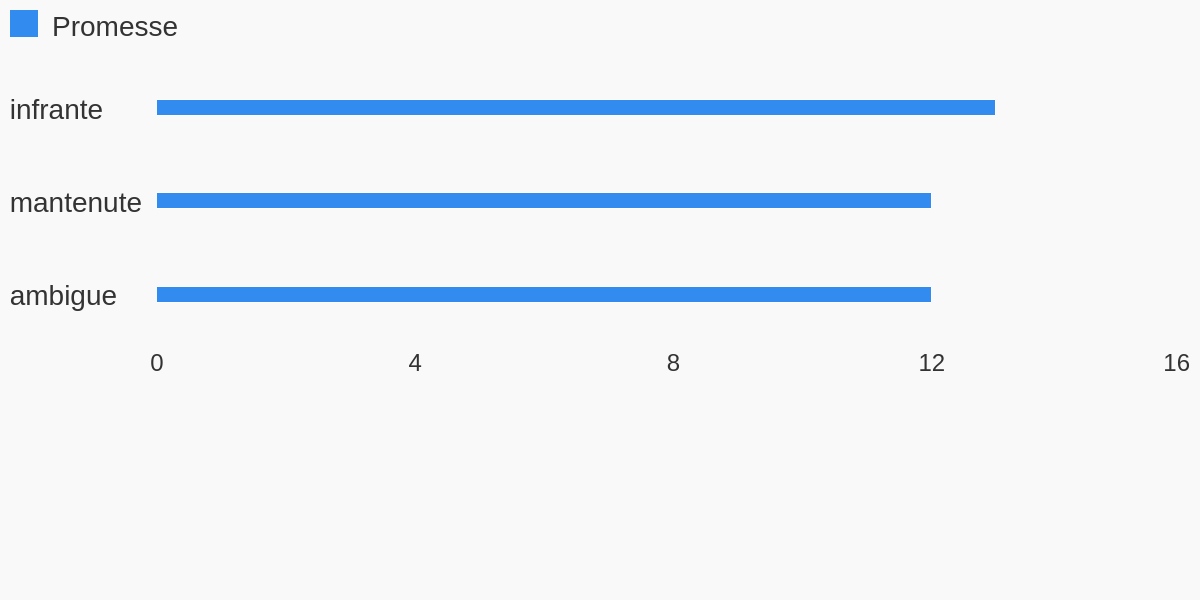
Task: Click the right end of mantenute bar
Action: (929, 200)
